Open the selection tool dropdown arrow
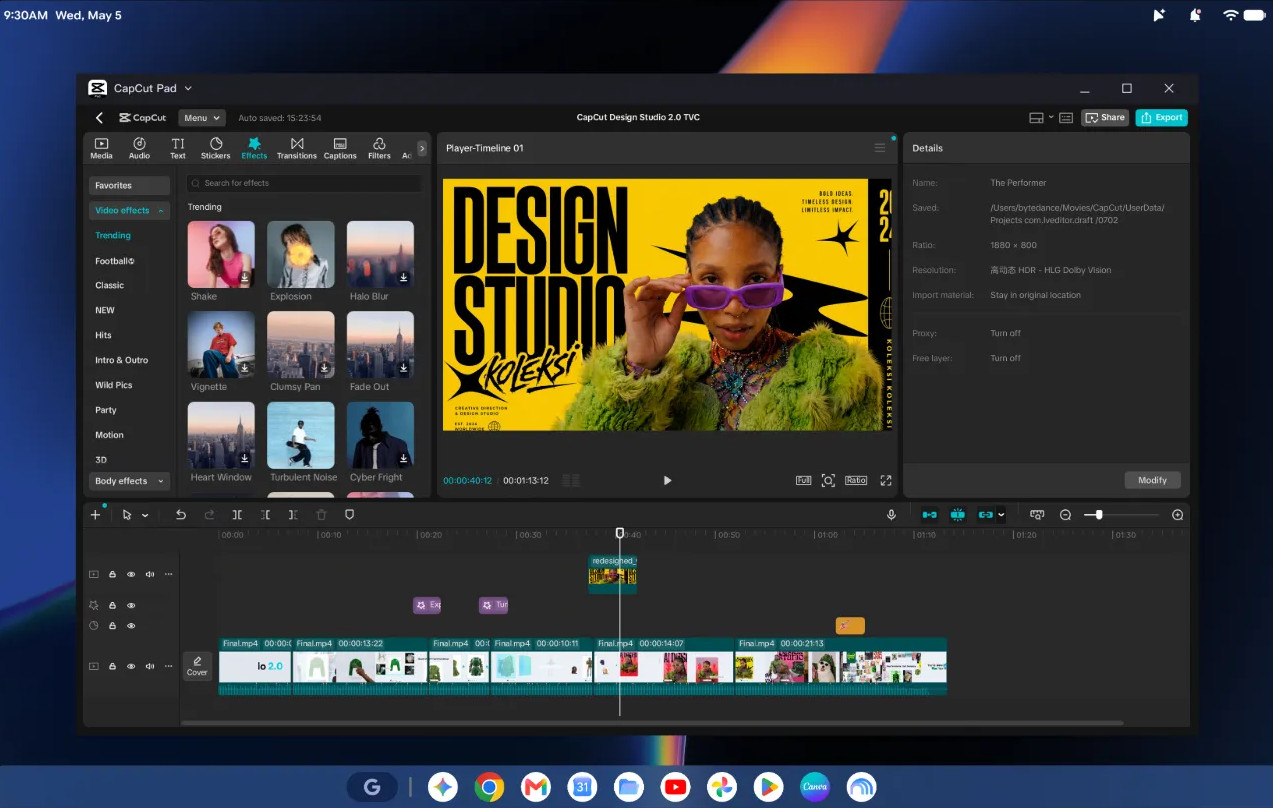 click(145, 515)
